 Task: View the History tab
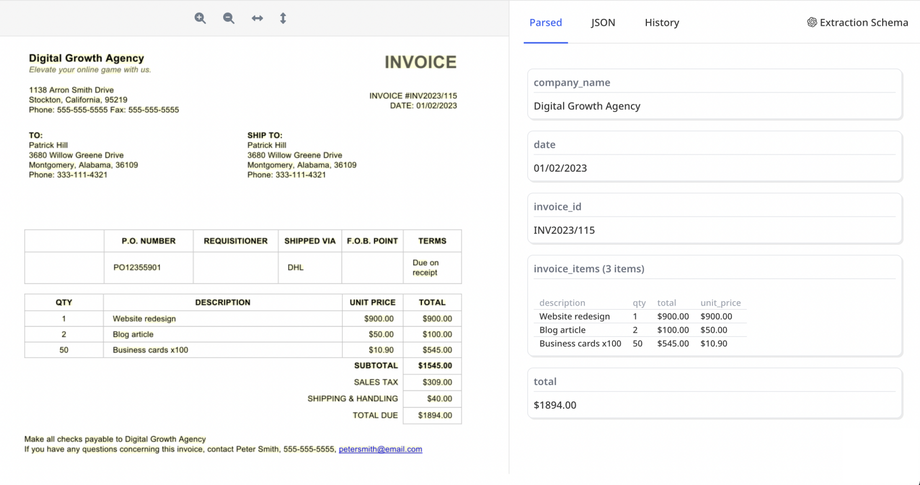pos(661,22)
